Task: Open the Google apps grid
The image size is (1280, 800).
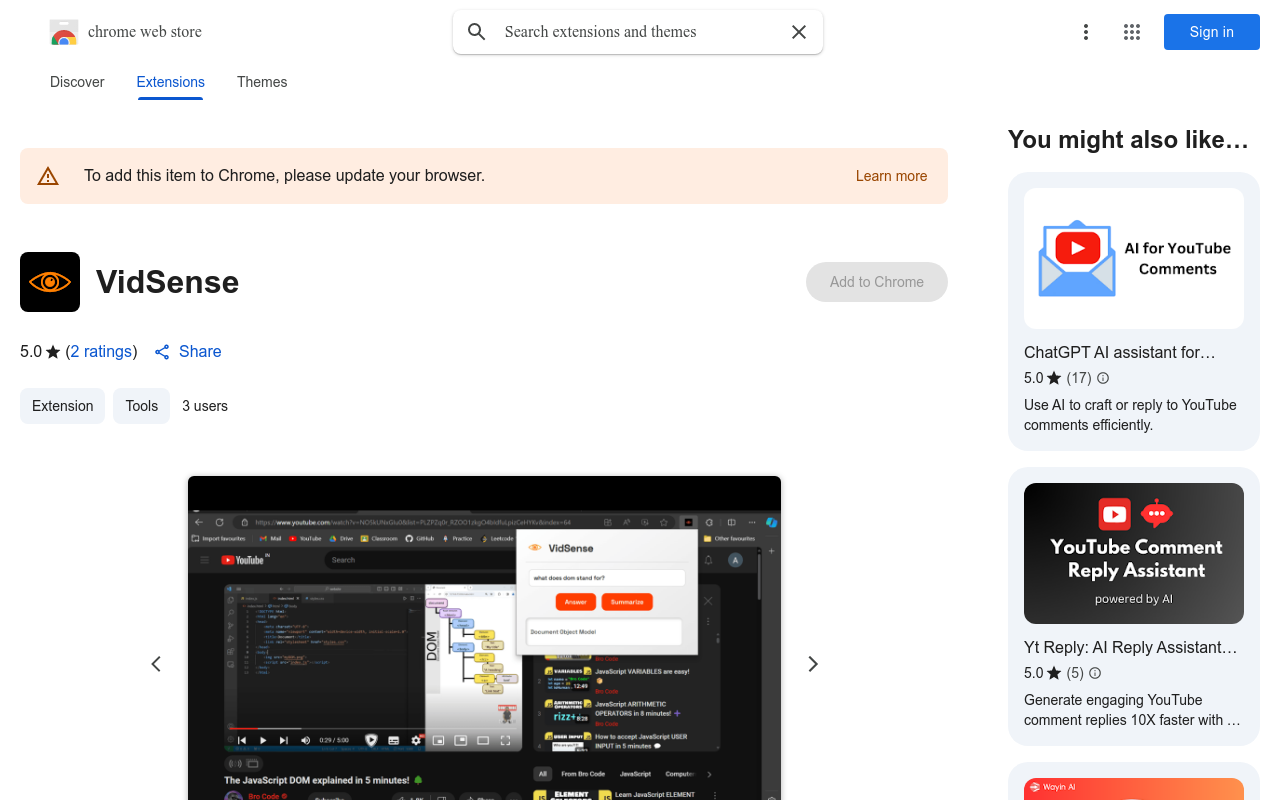Action: [1132, 32]
